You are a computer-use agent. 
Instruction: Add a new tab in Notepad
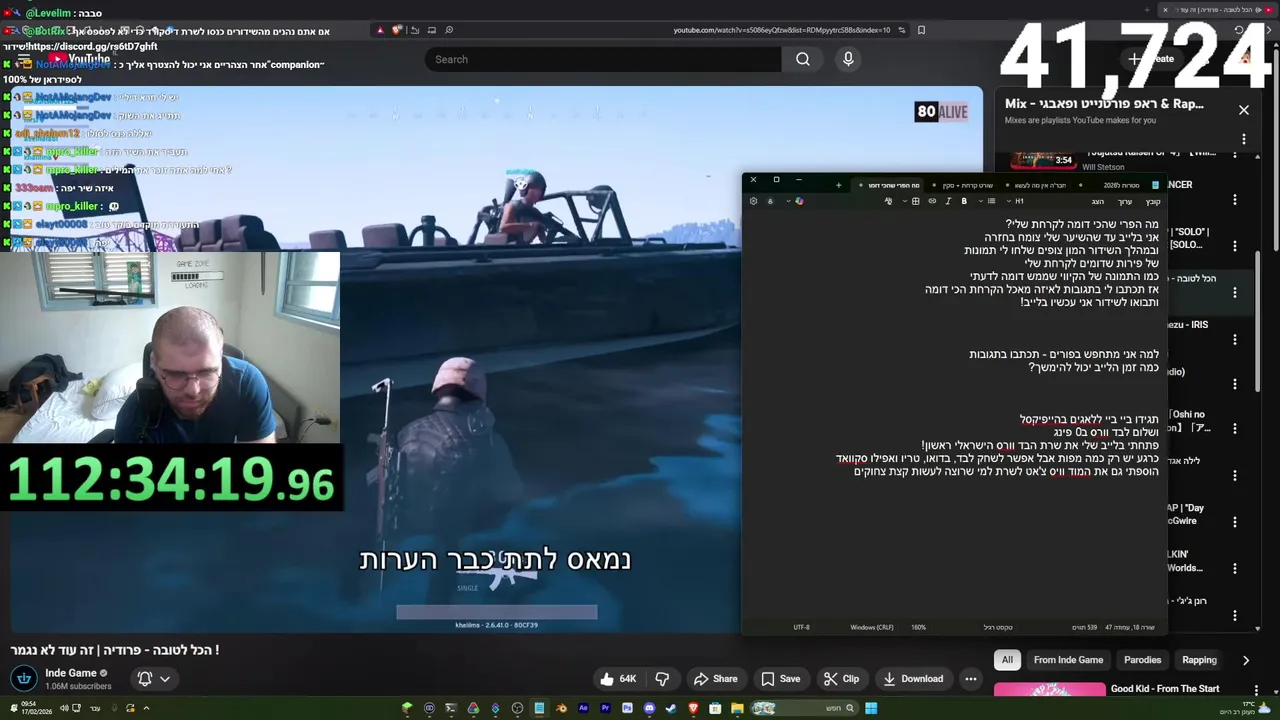(x=838, y=185)
